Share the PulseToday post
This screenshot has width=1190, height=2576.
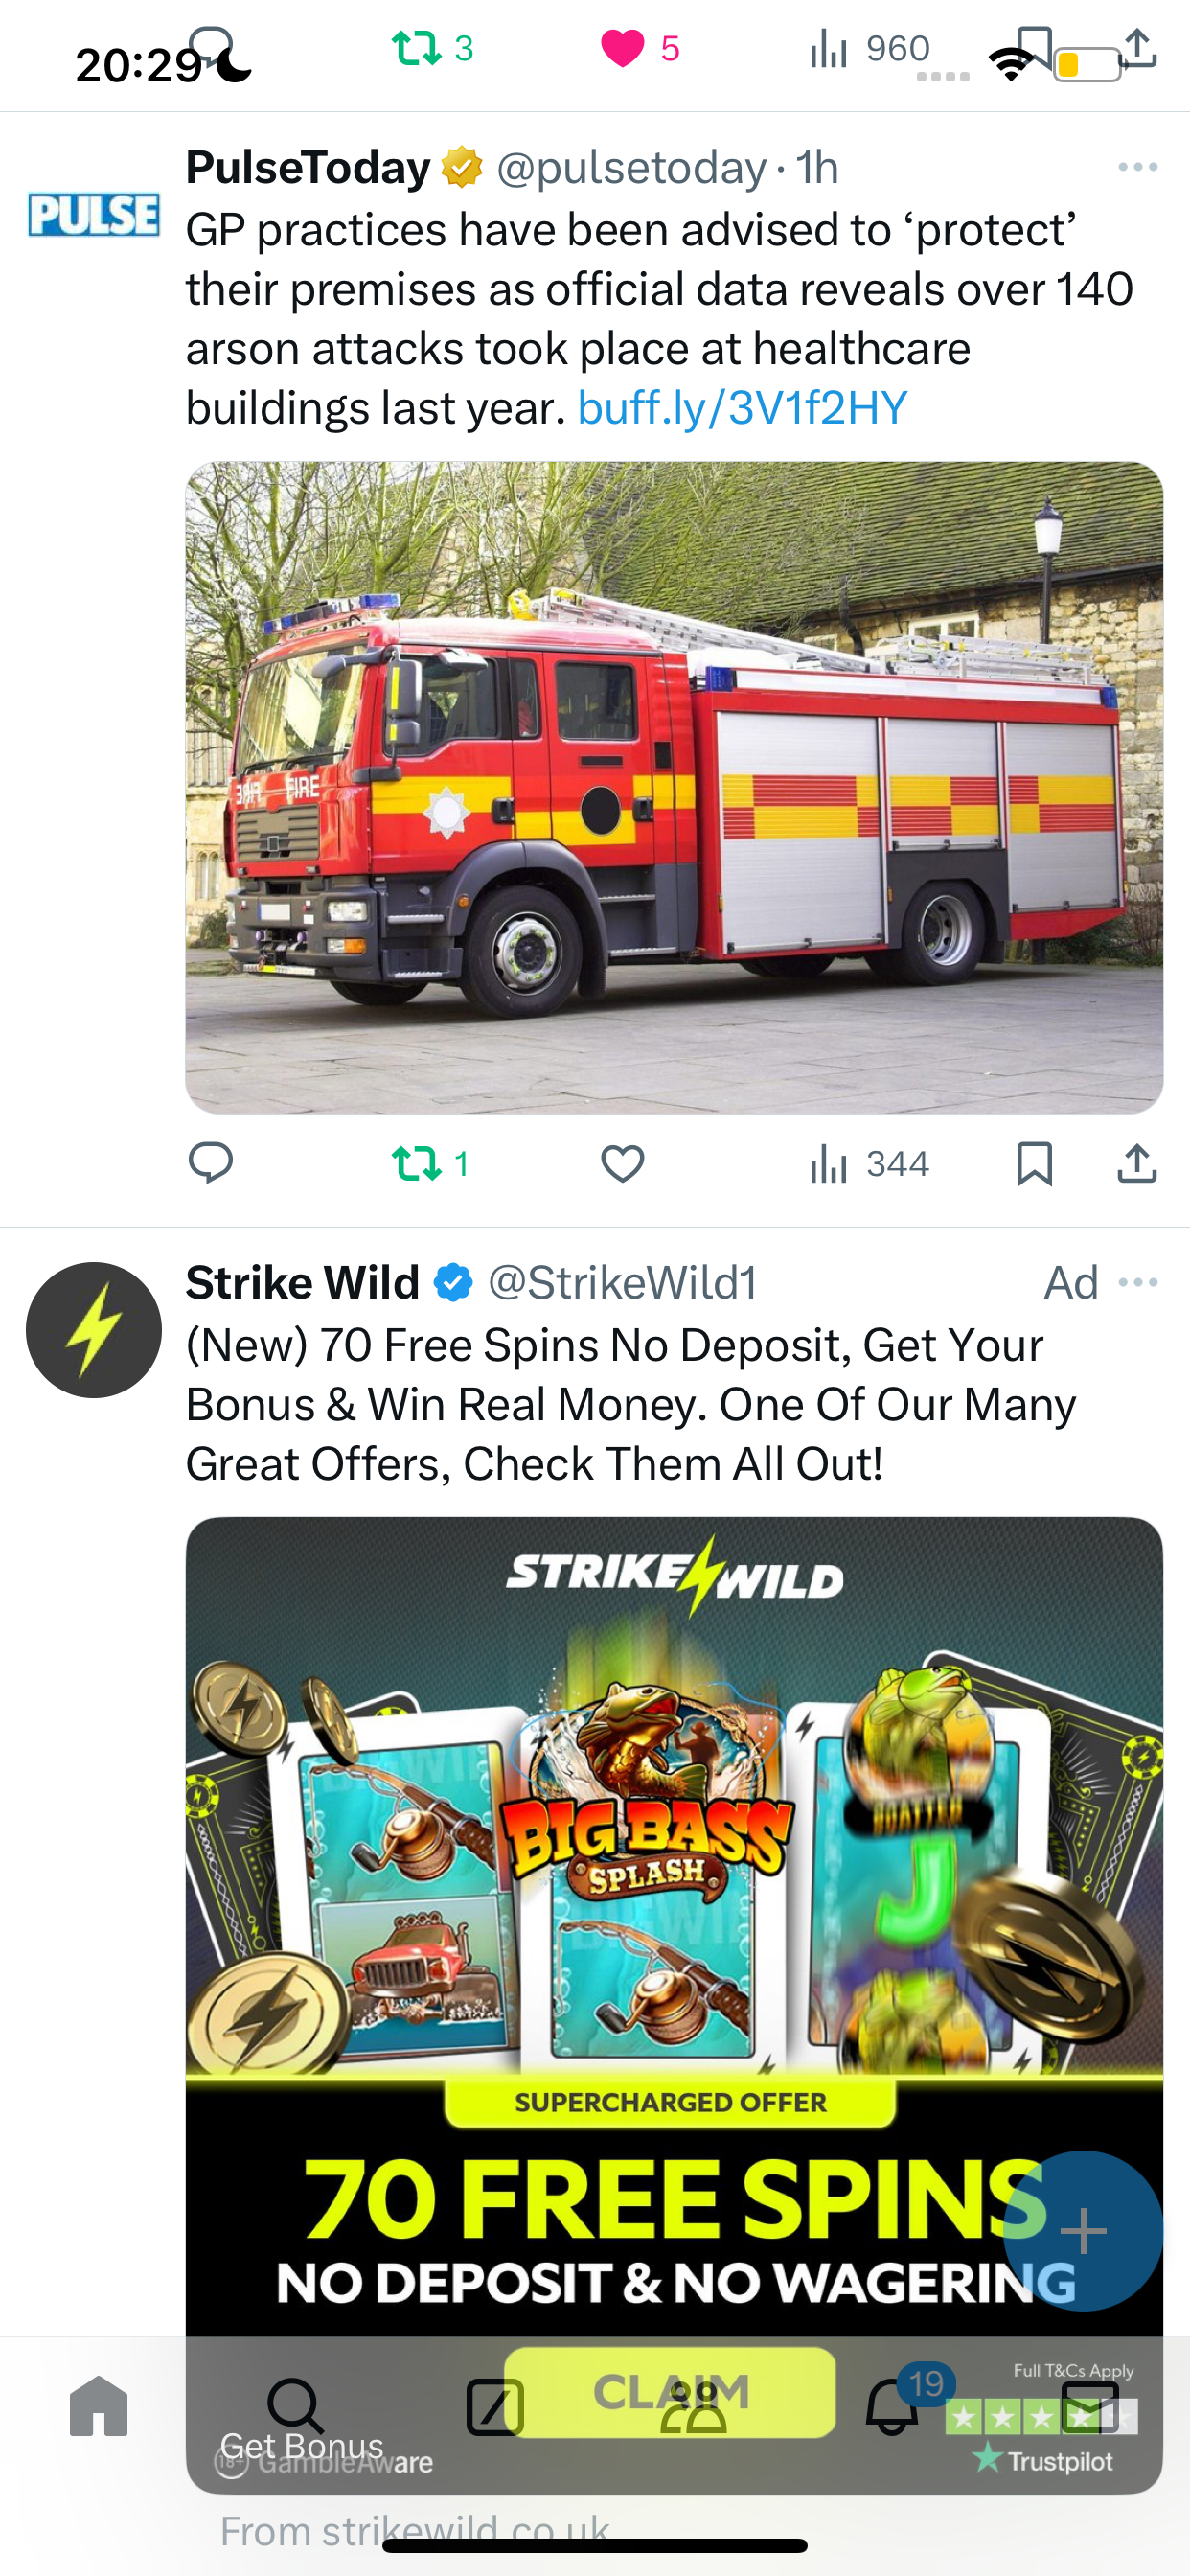[x=1137, y=1163]
